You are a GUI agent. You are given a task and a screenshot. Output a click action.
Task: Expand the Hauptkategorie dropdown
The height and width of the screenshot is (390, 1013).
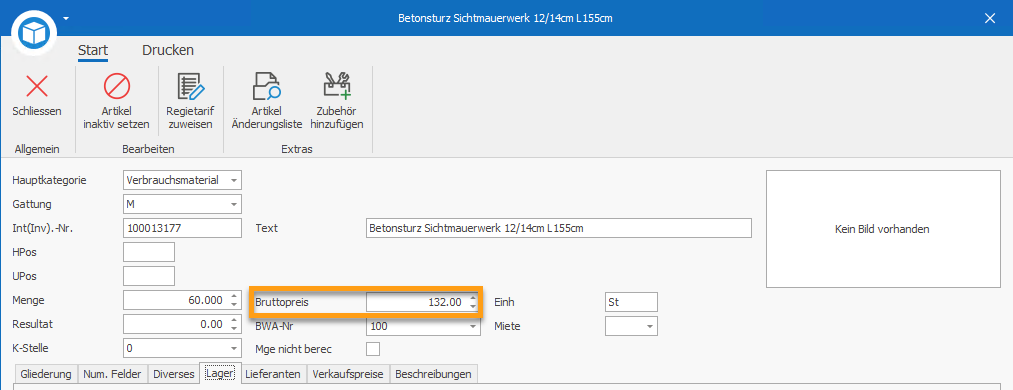tap(234, 180)
